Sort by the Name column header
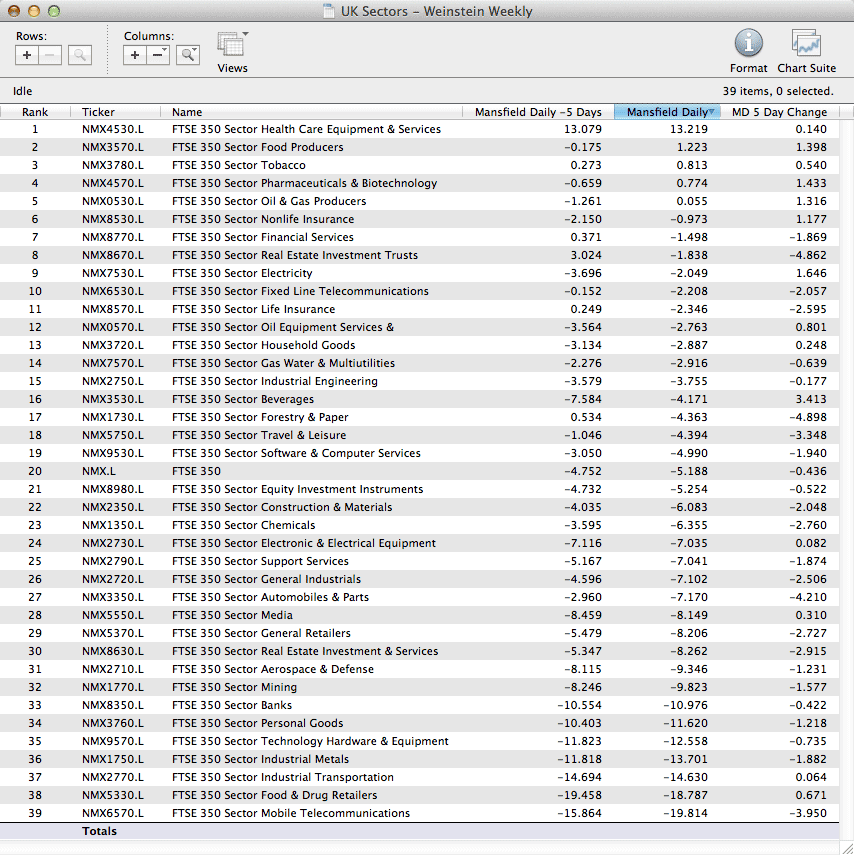The width and height of the screenshot is (854, 855). click(x=187, y=112)
